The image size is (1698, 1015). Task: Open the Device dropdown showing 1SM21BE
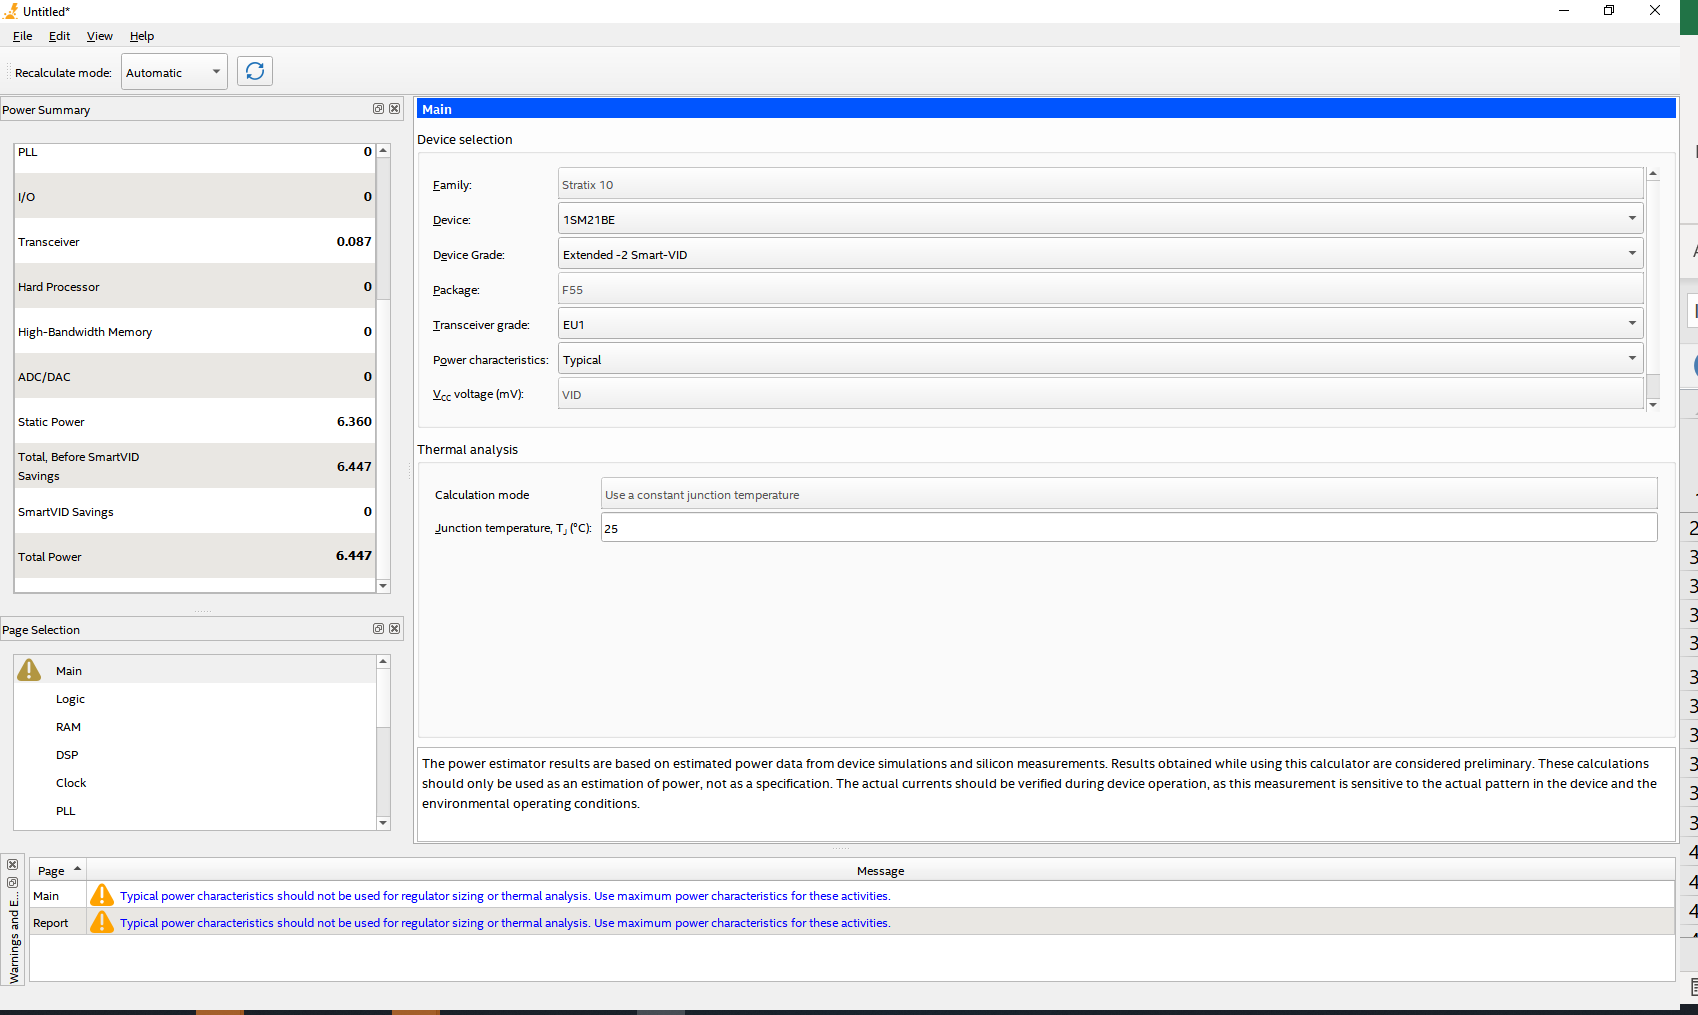click(x=1101, y=219)
